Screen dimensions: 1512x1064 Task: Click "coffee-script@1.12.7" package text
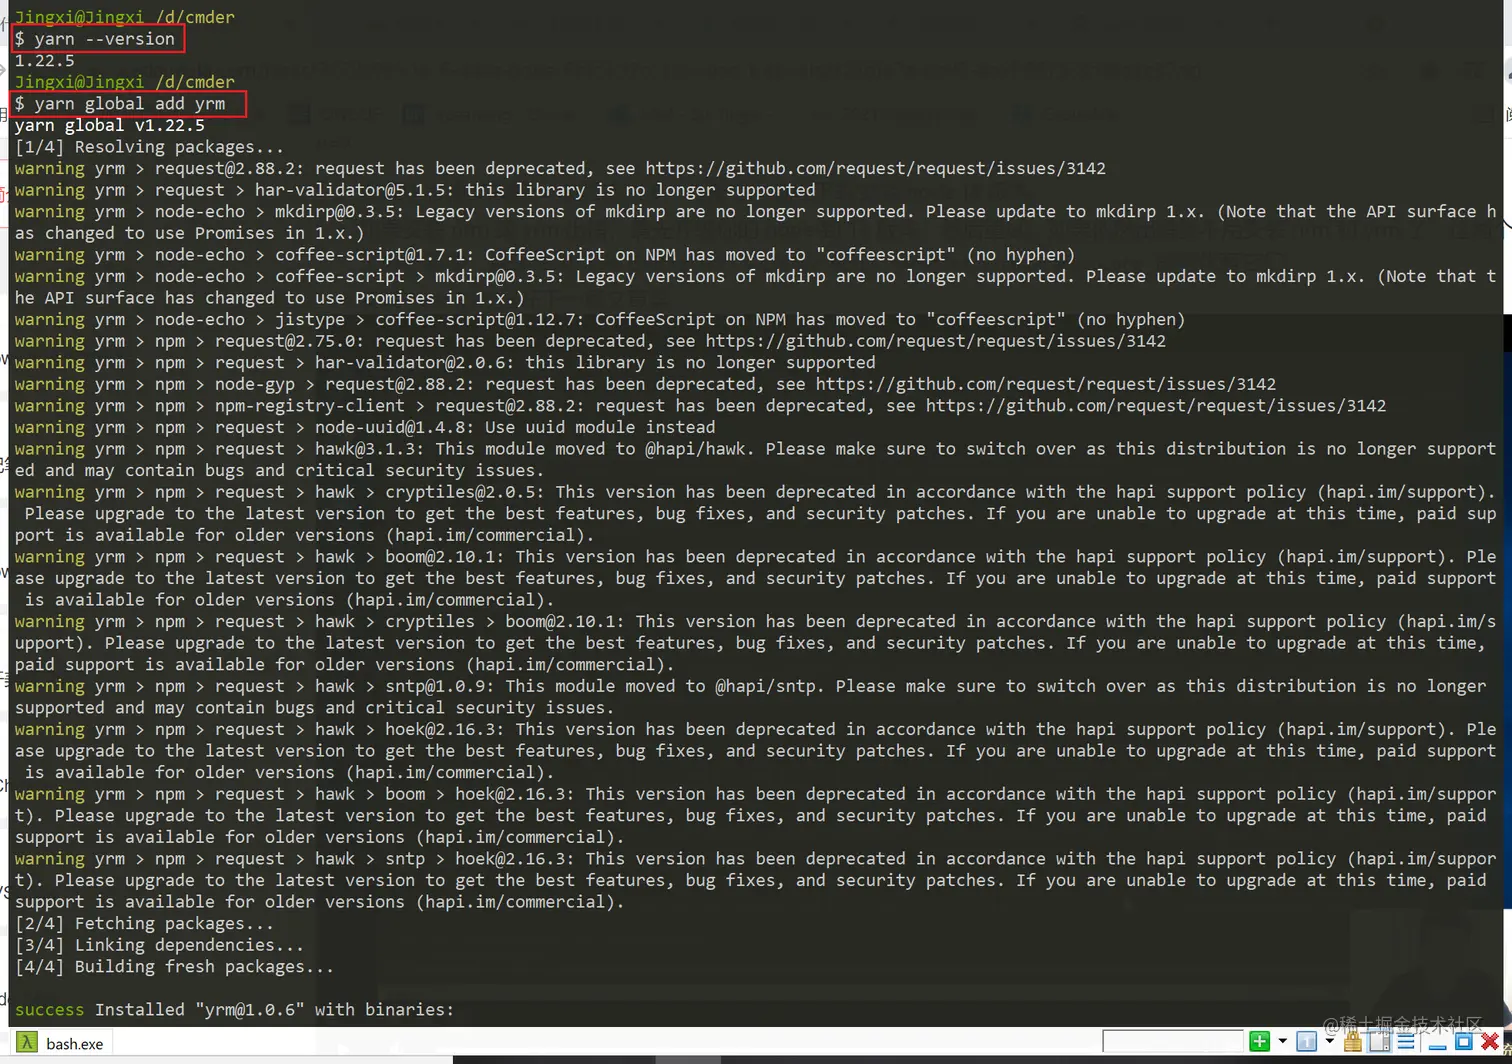[475, 320]
